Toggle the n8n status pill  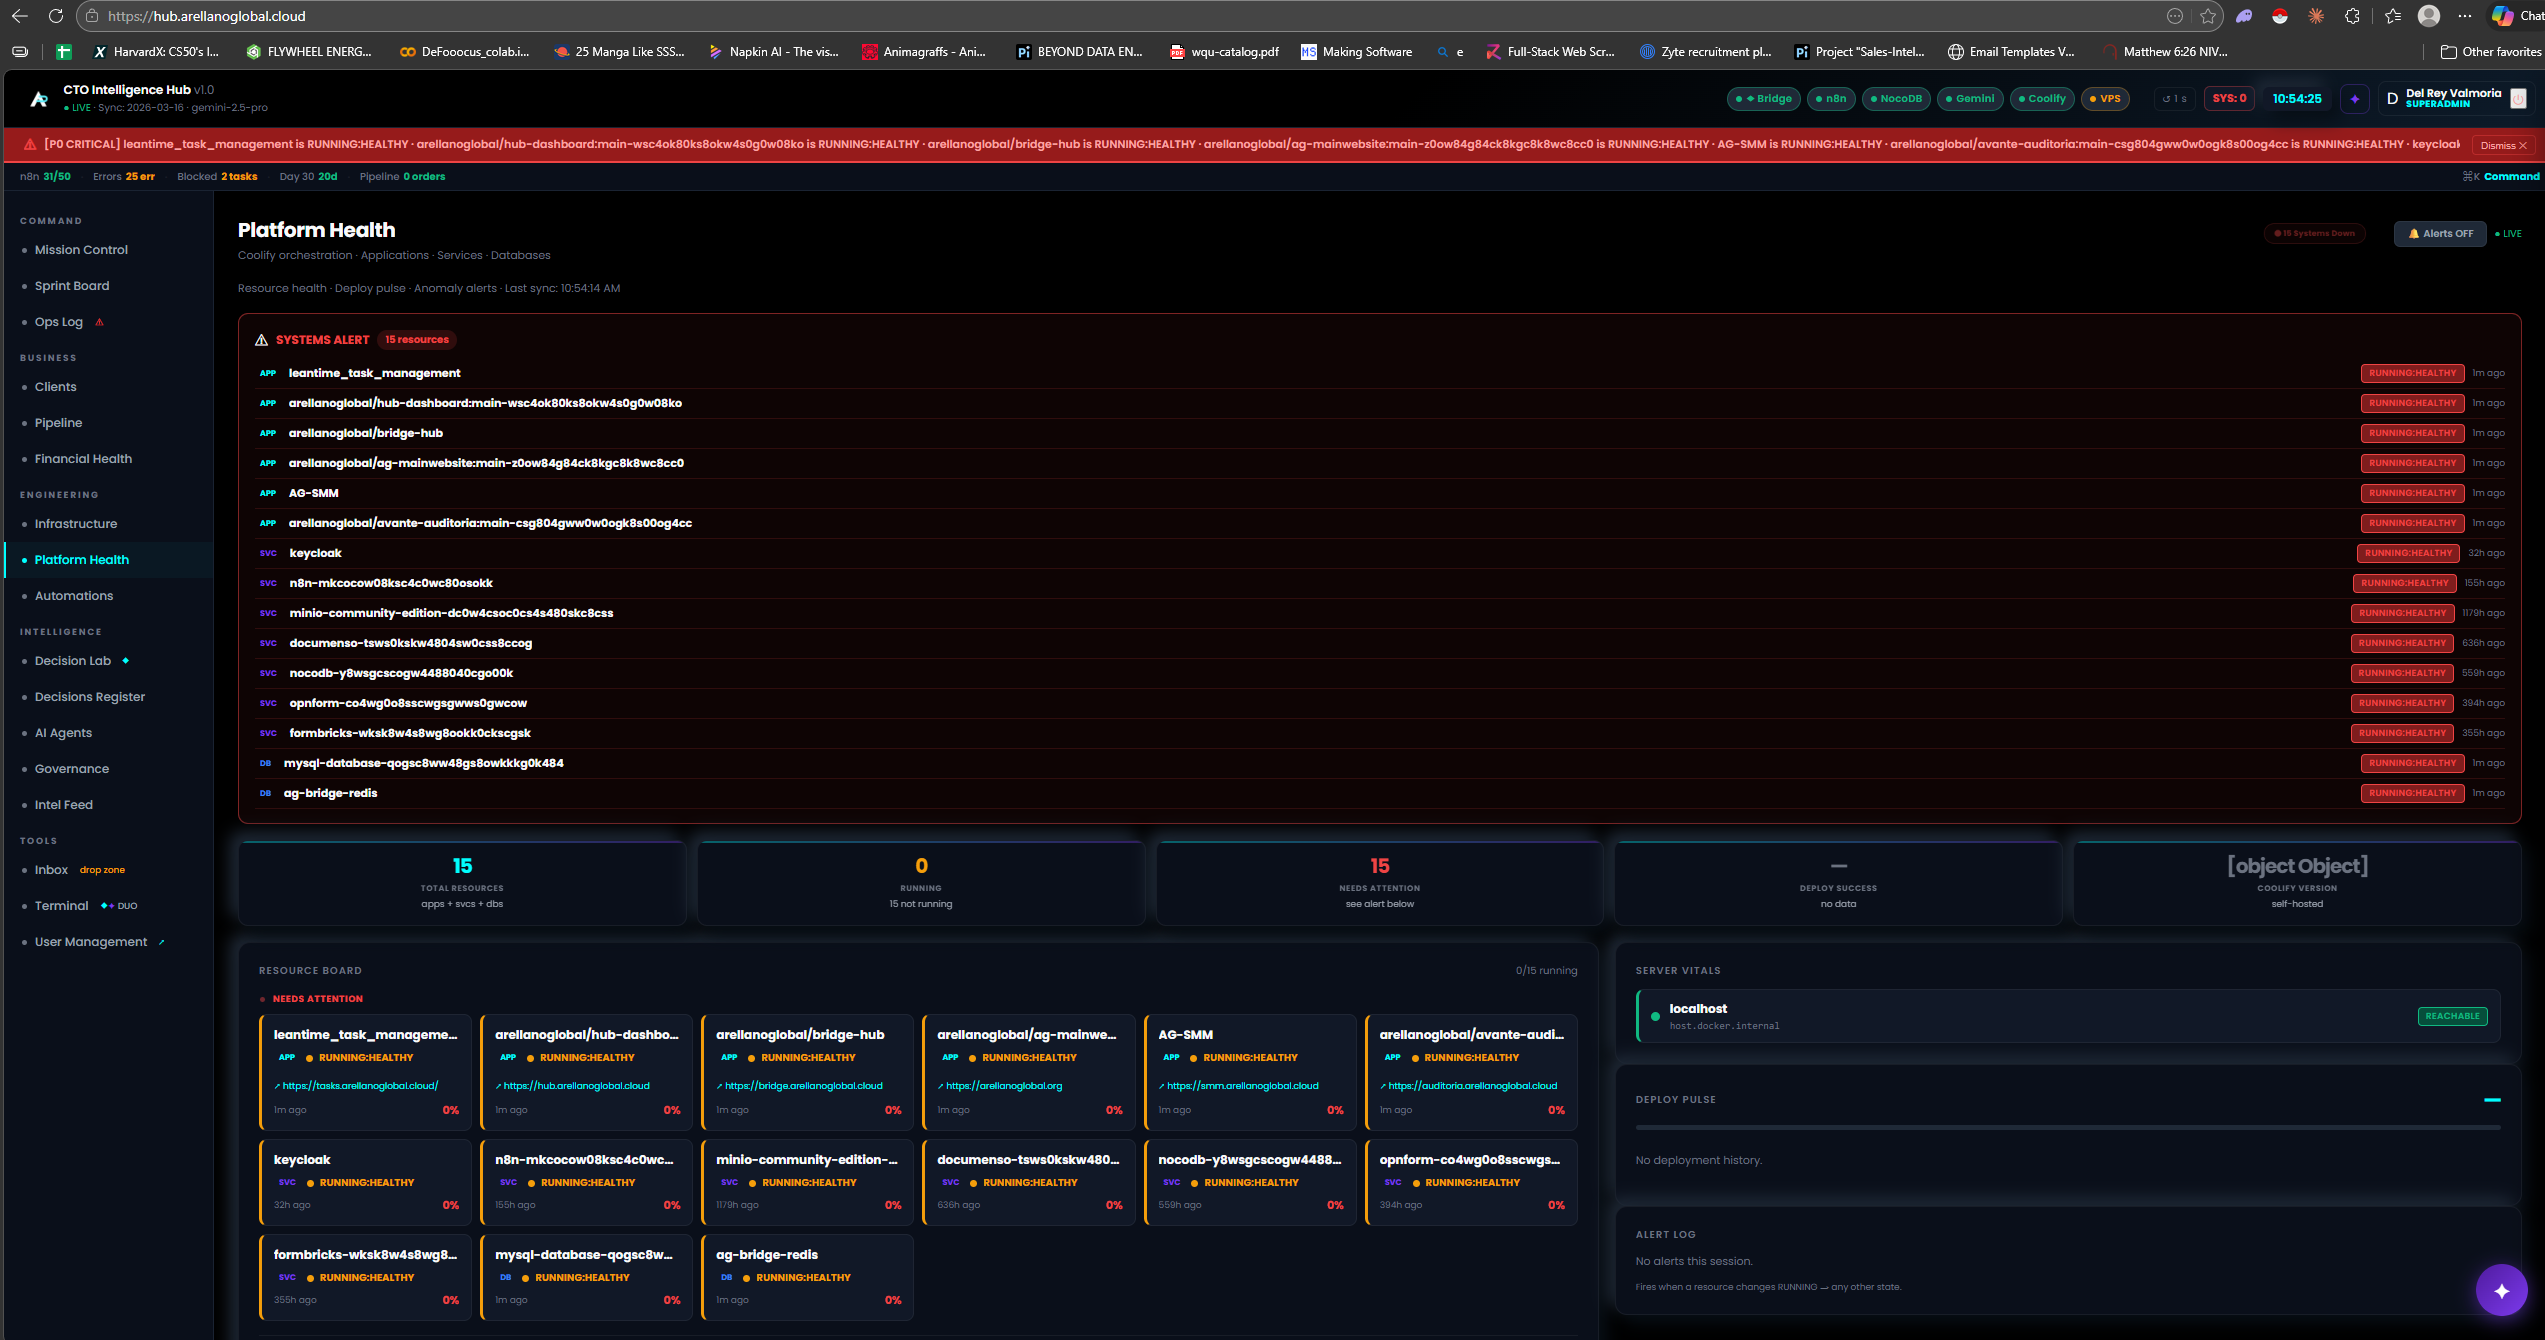coord(1831,99)
